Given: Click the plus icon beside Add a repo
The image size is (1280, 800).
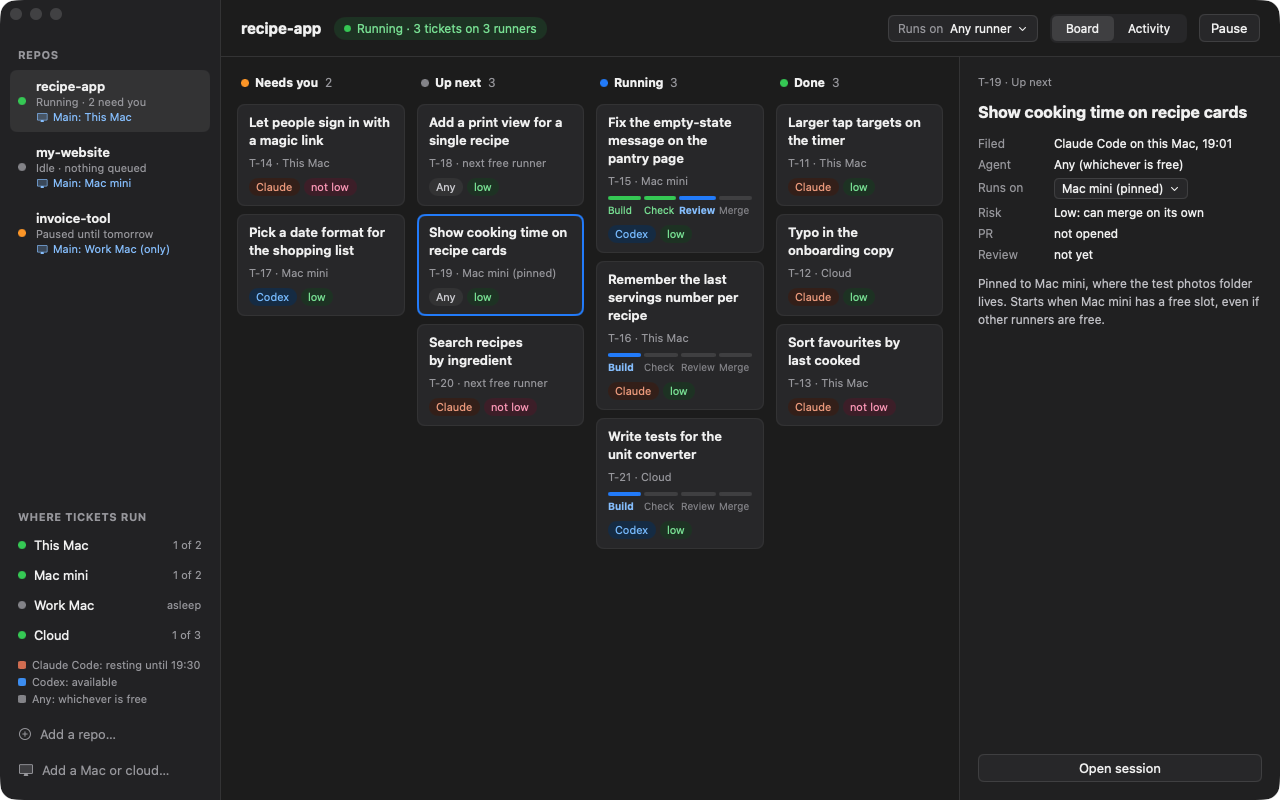Looking at the screenshot, I should tap(25, 734).
